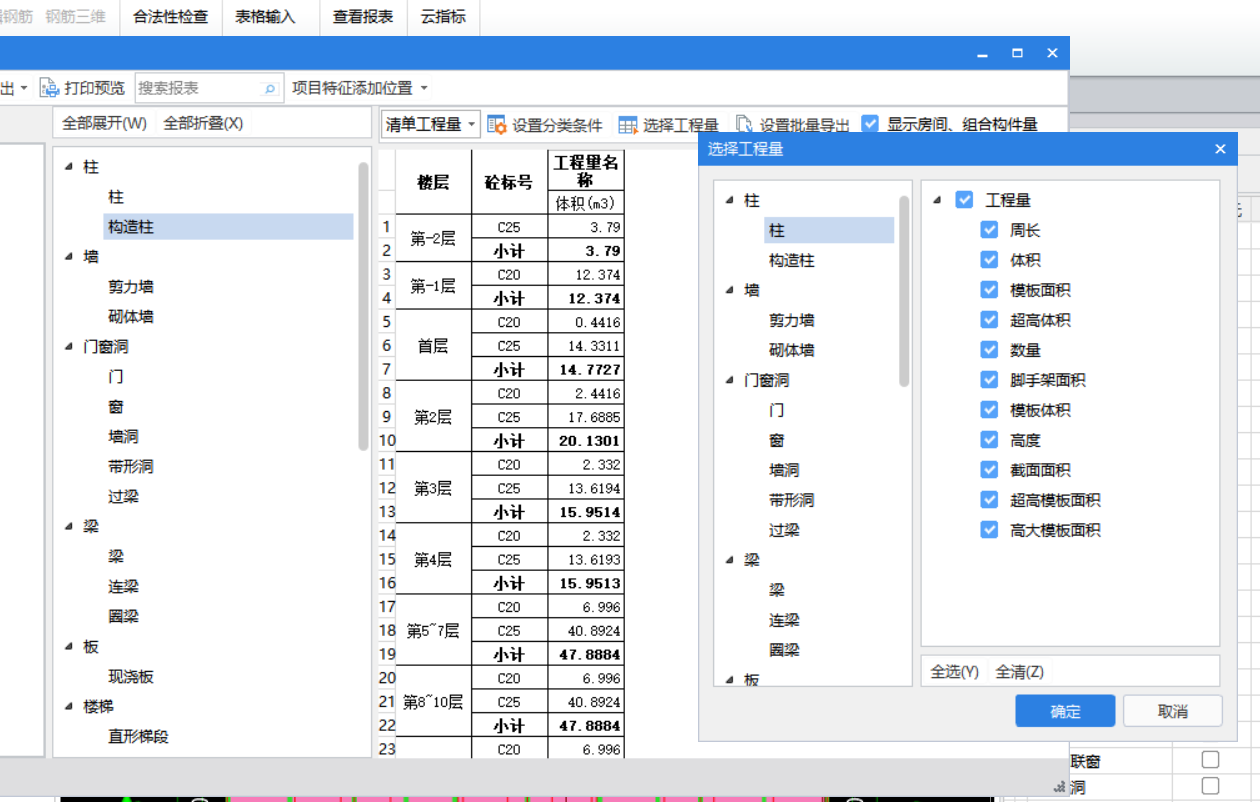This screenshot has height=802, width=1260.
Task: Click the dialog tree vertical scrollbar
Action: click(904, 291)
